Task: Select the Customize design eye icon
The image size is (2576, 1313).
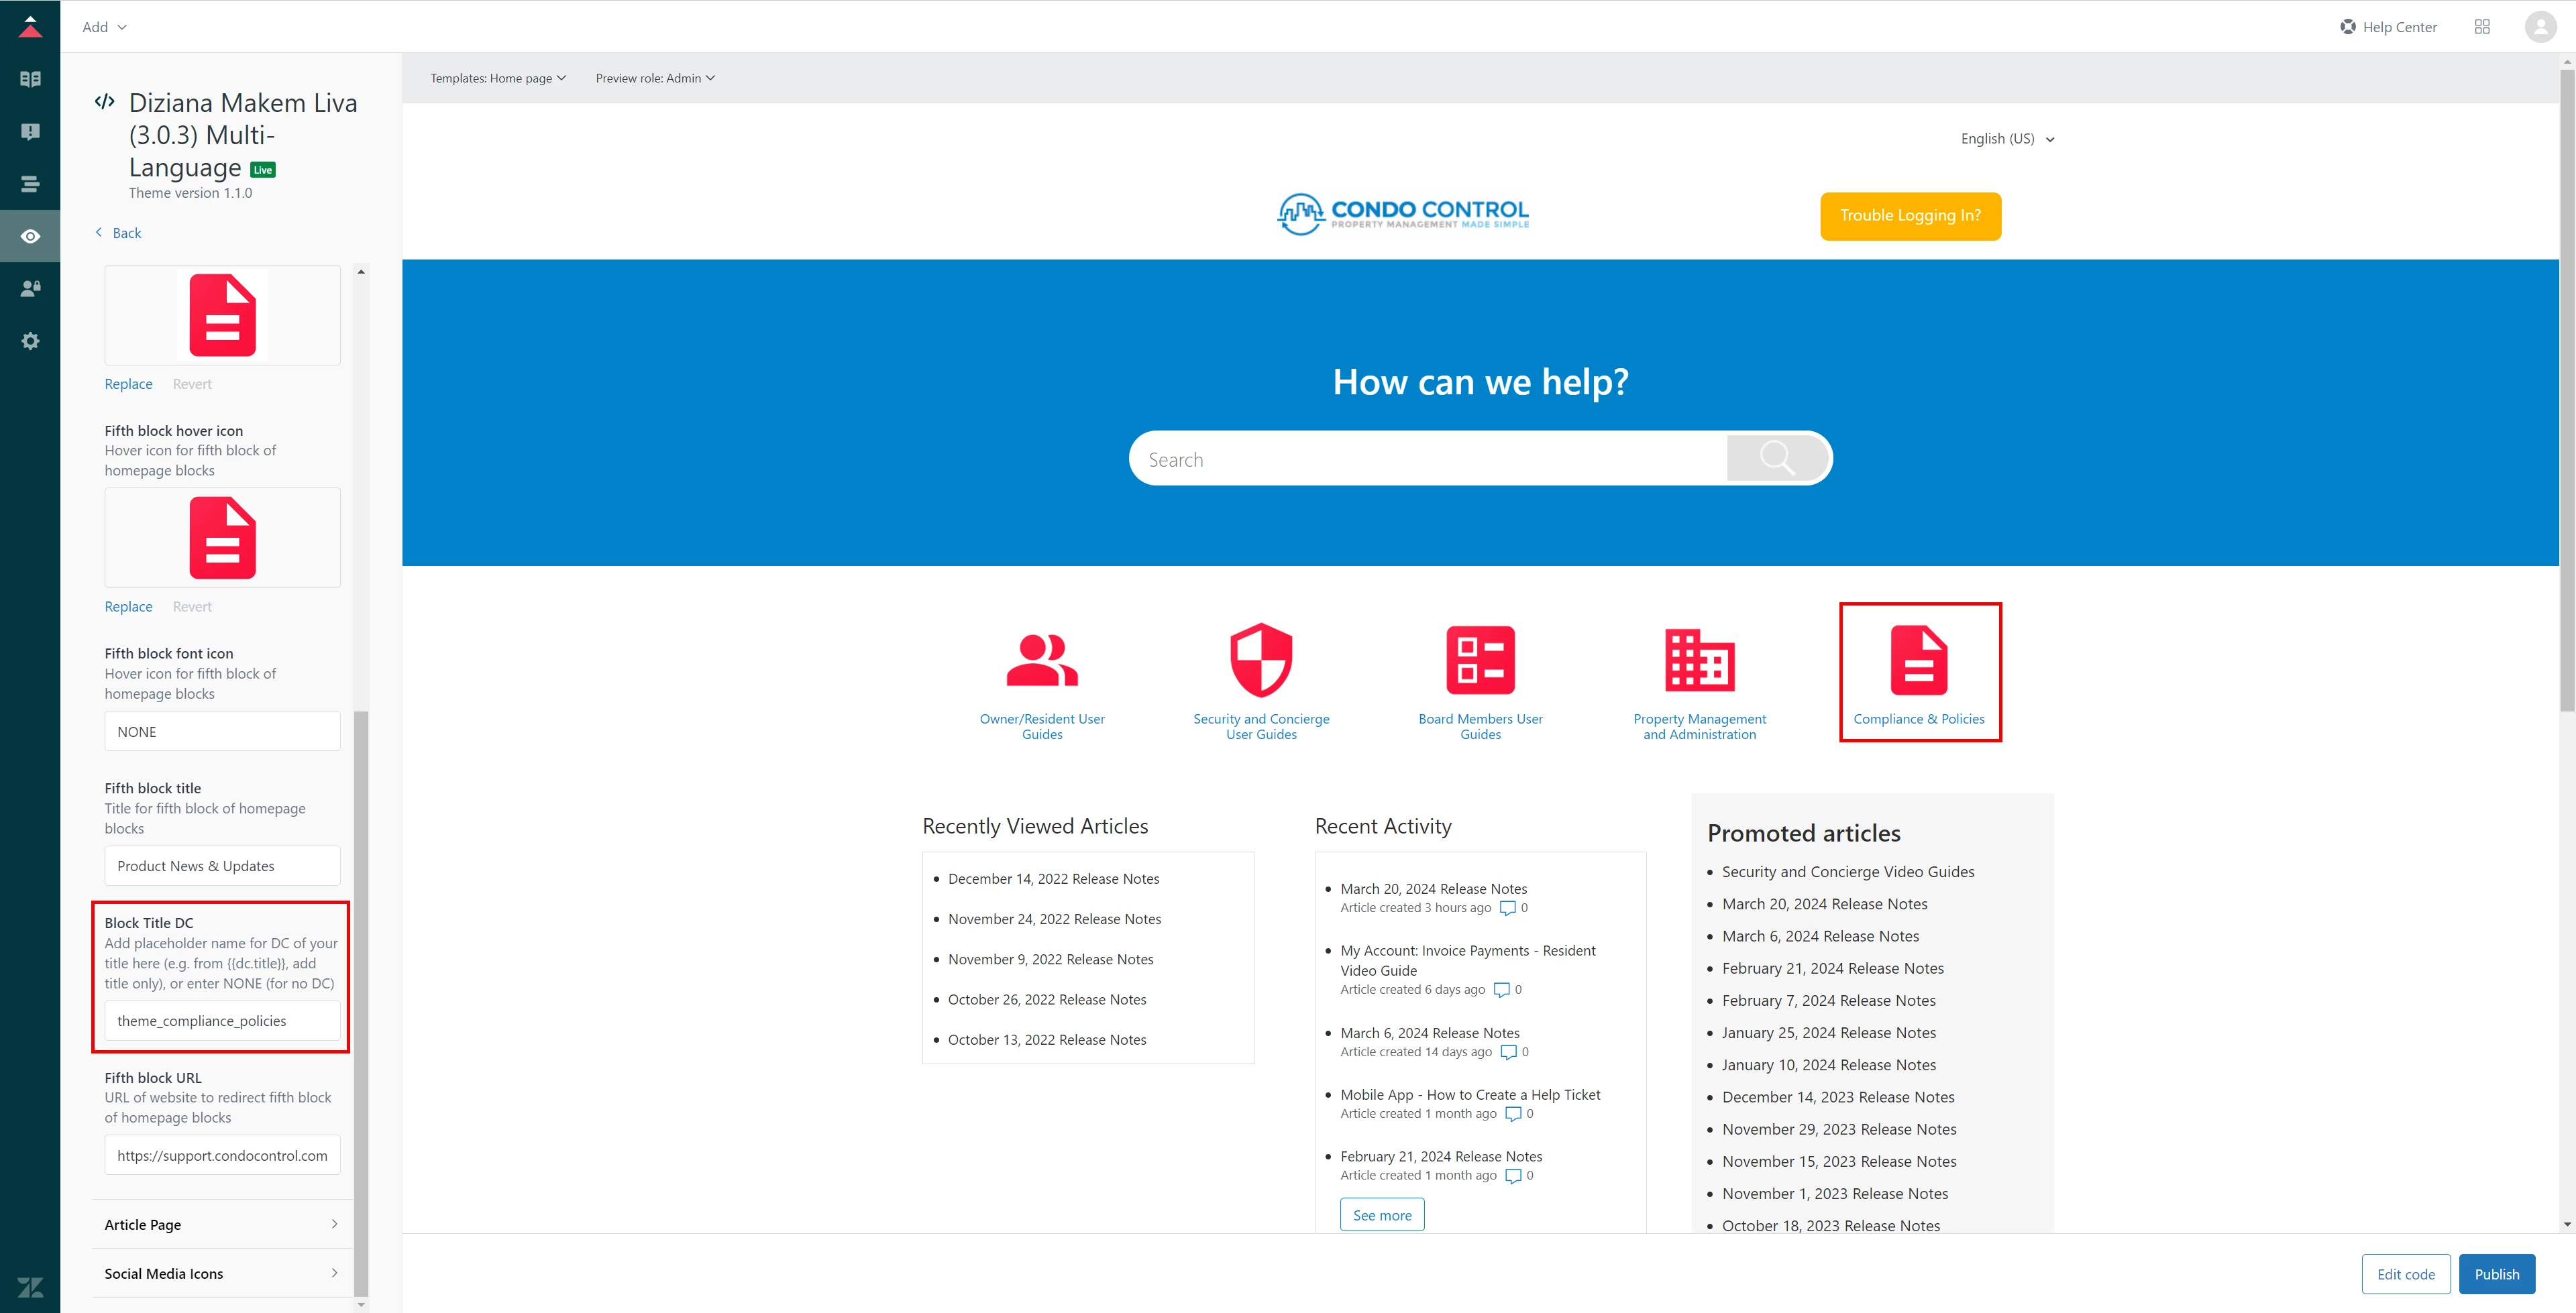Action: (30, 237)
